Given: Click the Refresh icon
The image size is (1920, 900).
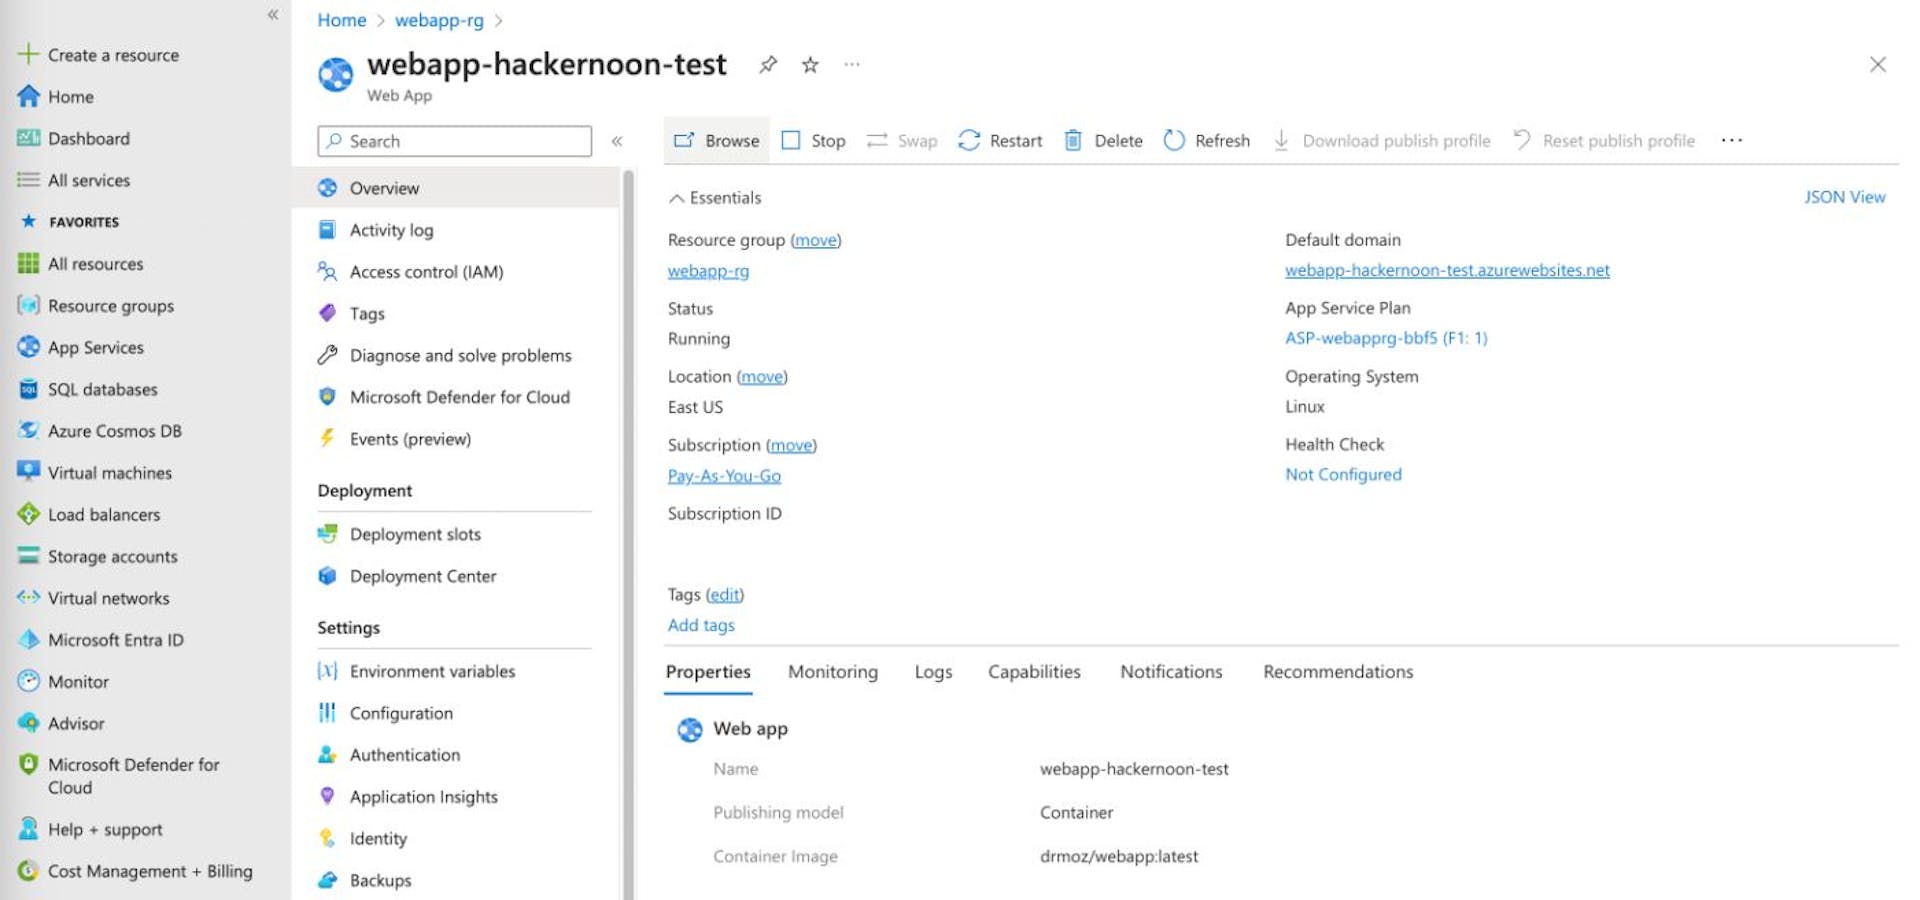Looking at the screenshot, I should (1175, 140).
